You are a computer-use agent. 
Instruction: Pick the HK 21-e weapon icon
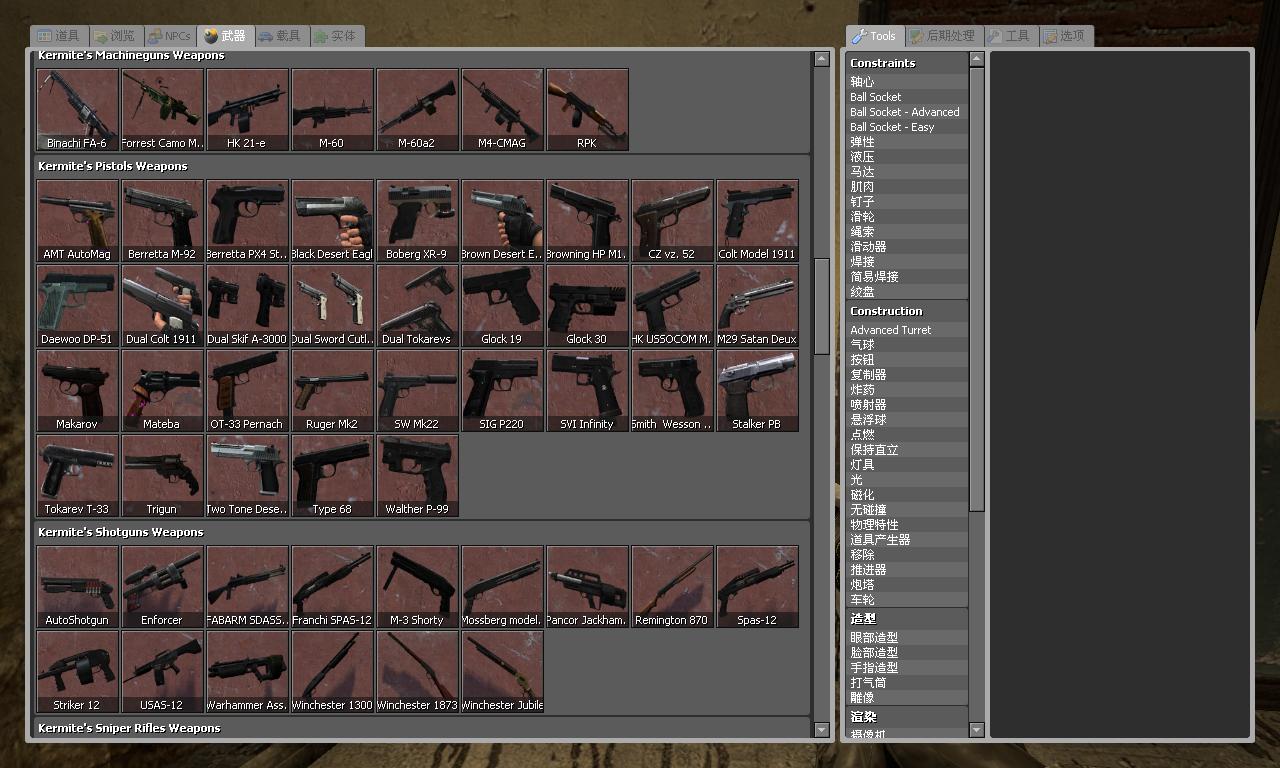pyautogui.click(x=247, y=110)
